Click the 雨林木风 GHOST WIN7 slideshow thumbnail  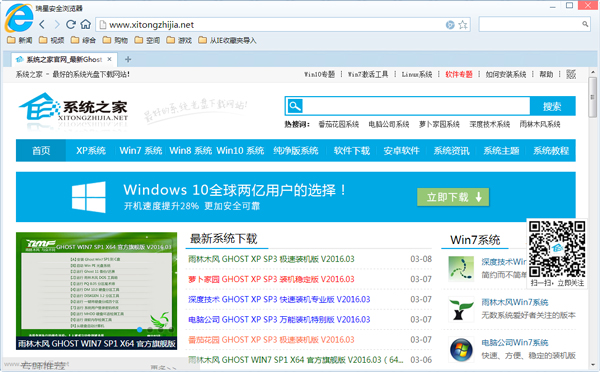pyautogui.click(x=96, y=291)
